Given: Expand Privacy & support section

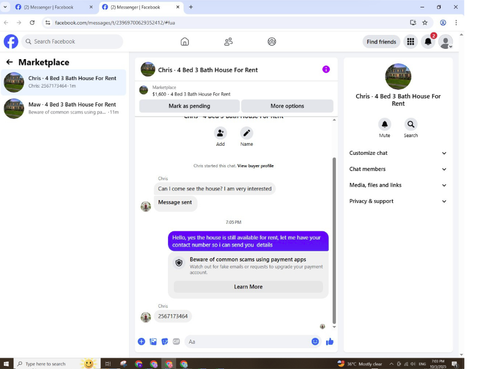Looking at the screenshot, I should click(398, 201).
